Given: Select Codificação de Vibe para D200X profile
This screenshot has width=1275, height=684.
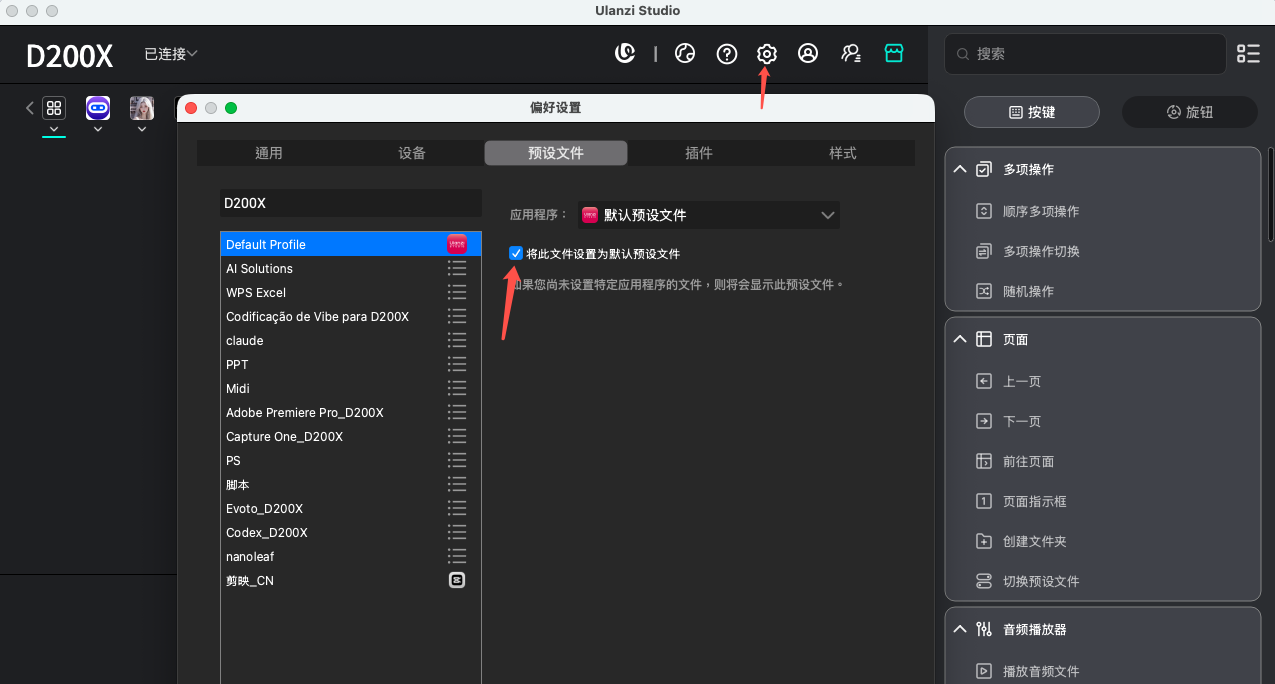Looking at the screenshot, I should [x=351, y=316].
